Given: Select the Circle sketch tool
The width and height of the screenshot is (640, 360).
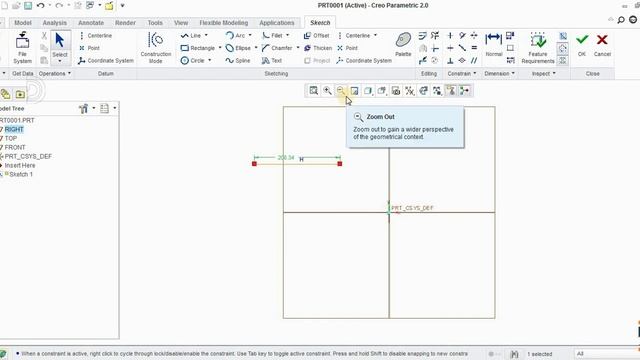Looking at the screenshot, I should pyautogui.click(x=193, y=60).
